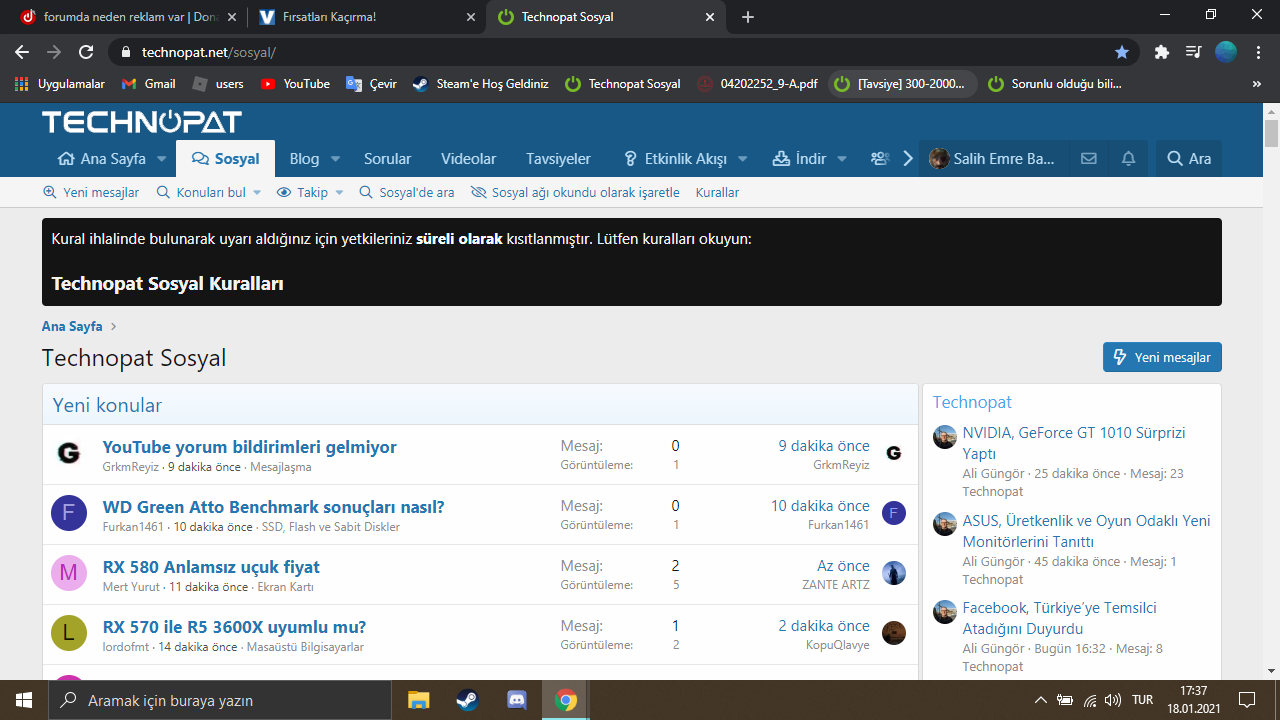Open the members icon beside İndir
The width and height of the screenshot is (1280, 720).
pyautogui.click(x=880, y=158)
